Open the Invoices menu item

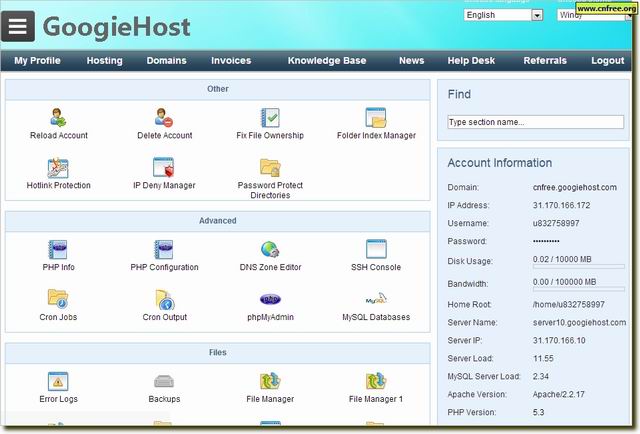231,61
